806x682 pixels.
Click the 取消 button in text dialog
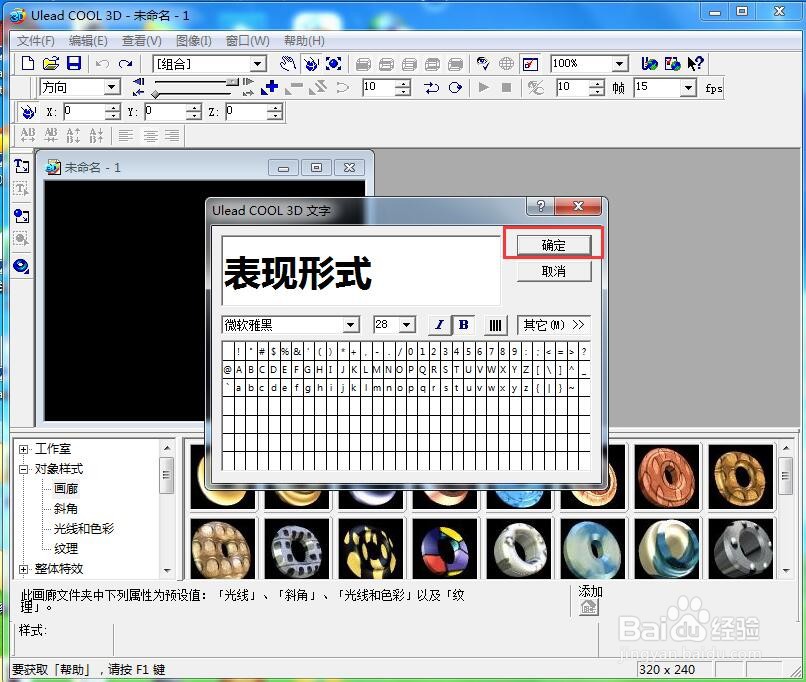pyautogui.click(x=554, y=271)
